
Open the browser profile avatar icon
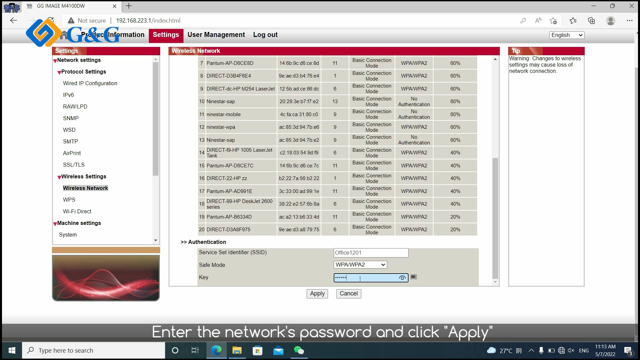coord(610,20)
